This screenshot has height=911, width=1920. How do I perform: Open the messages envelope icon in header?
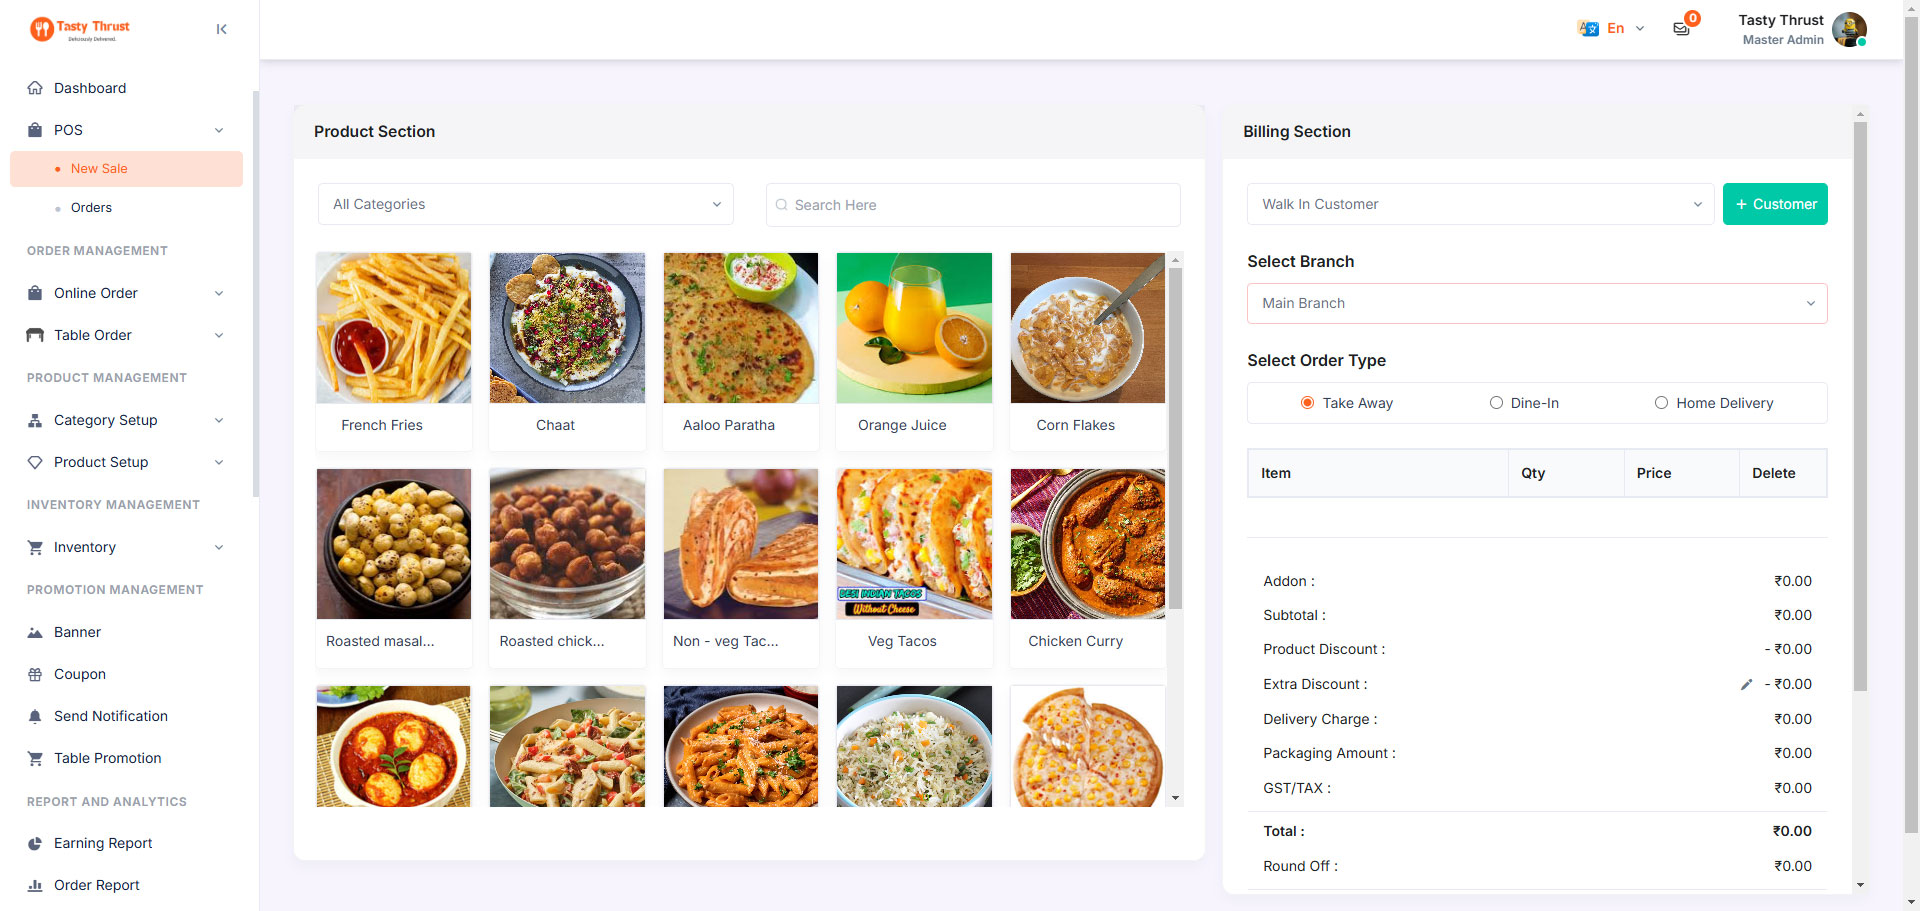[1681, 29]
